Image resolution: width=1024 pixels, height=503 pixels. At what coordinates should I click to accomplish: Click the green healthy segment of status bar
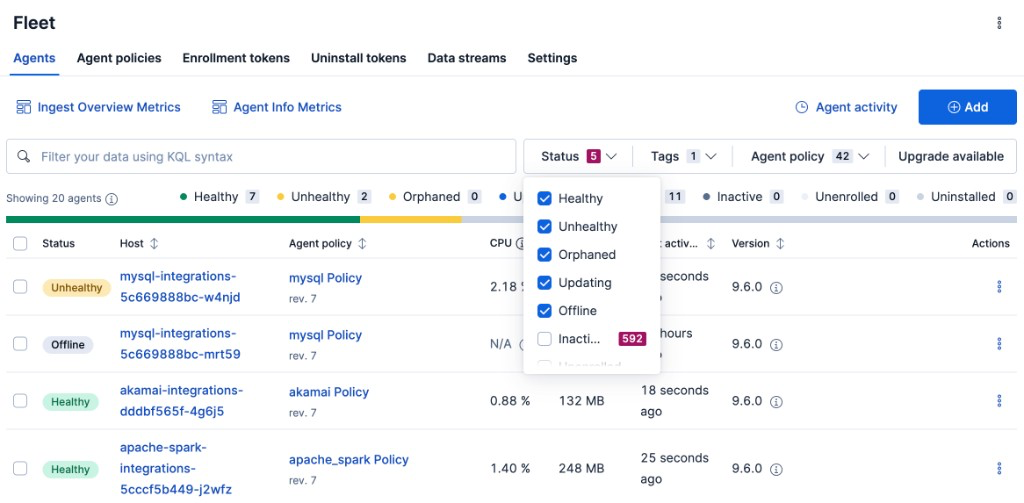coord(183,219)
